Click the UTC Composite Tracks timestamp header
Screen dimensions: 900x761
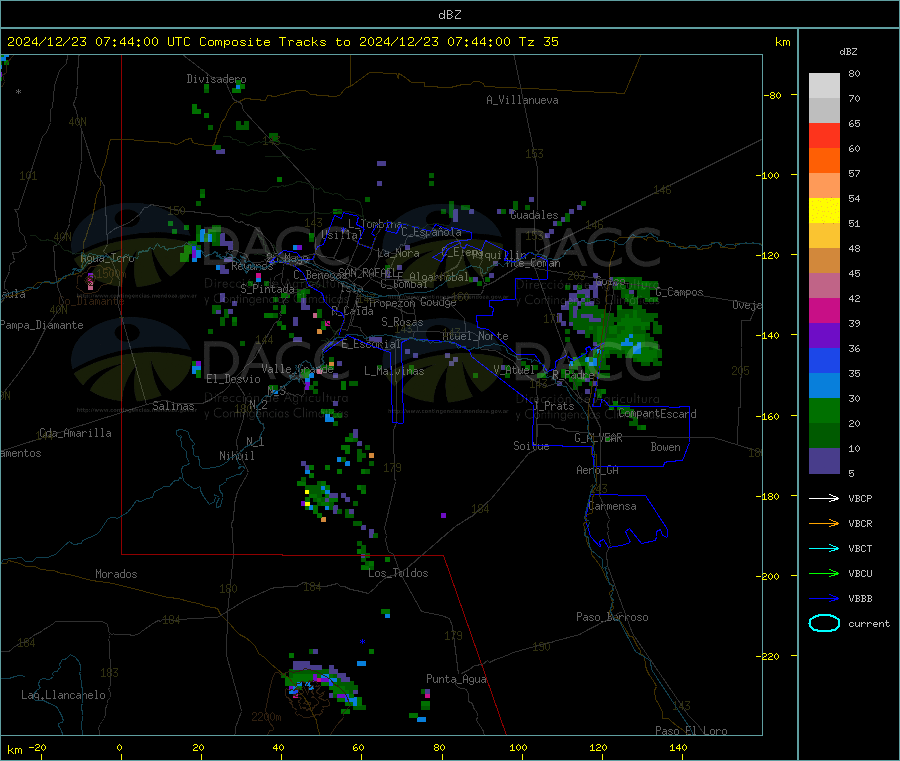[282, 42]
